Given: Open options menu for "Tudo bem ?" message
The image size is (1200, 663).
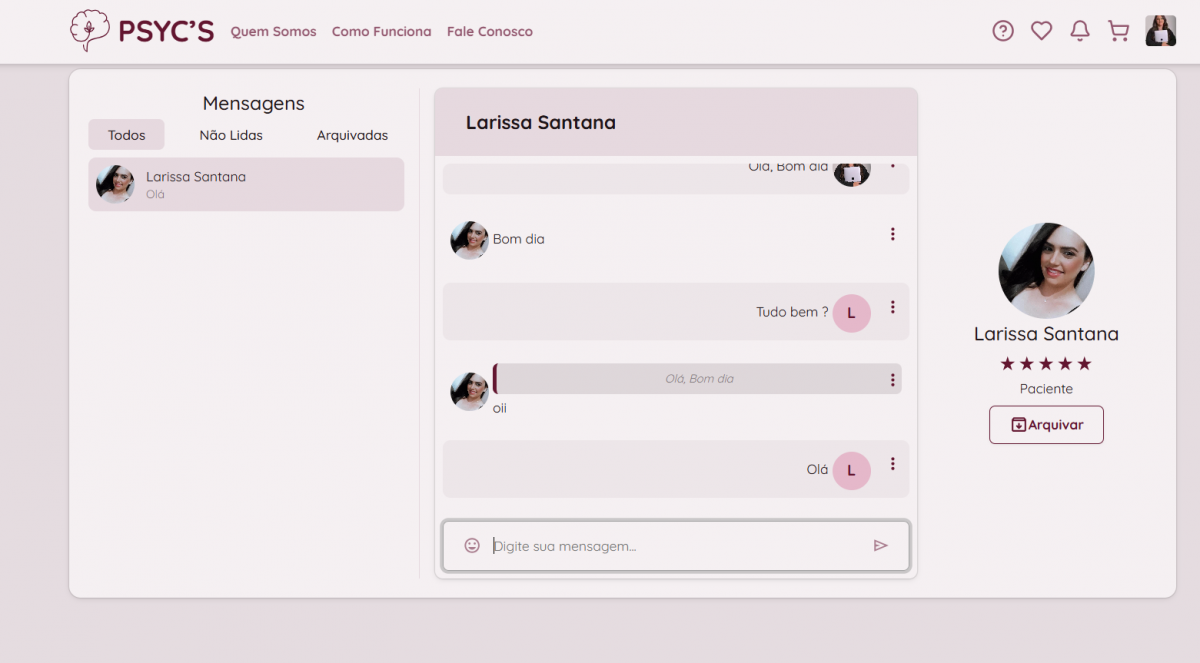Looking at the screenshot, I should click(x=892, y=307).
